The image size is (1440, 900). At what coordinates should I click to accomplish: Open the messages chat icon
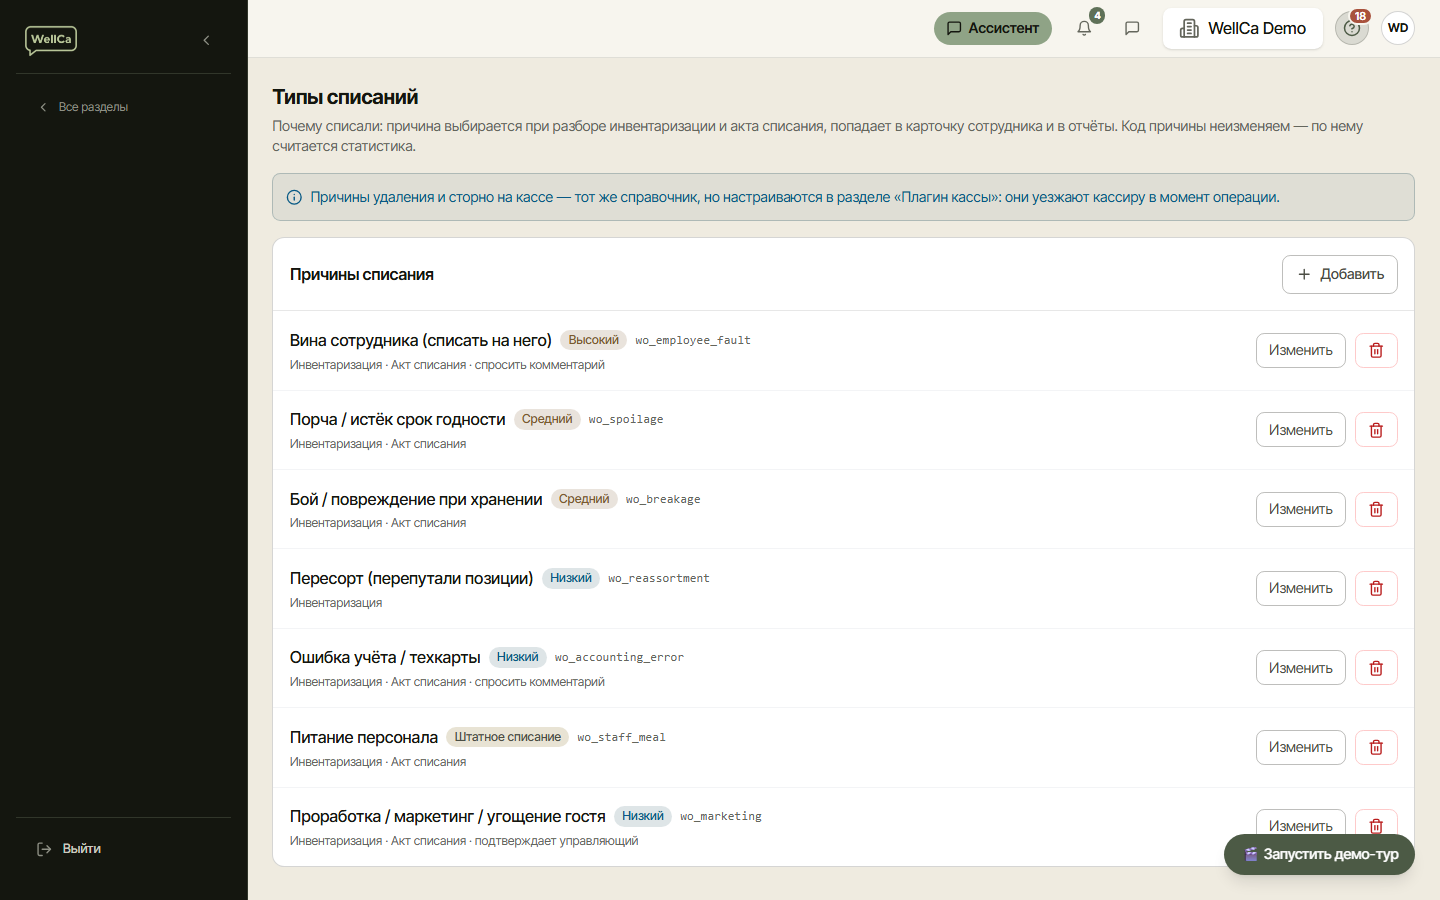[x=1132, y=28]
